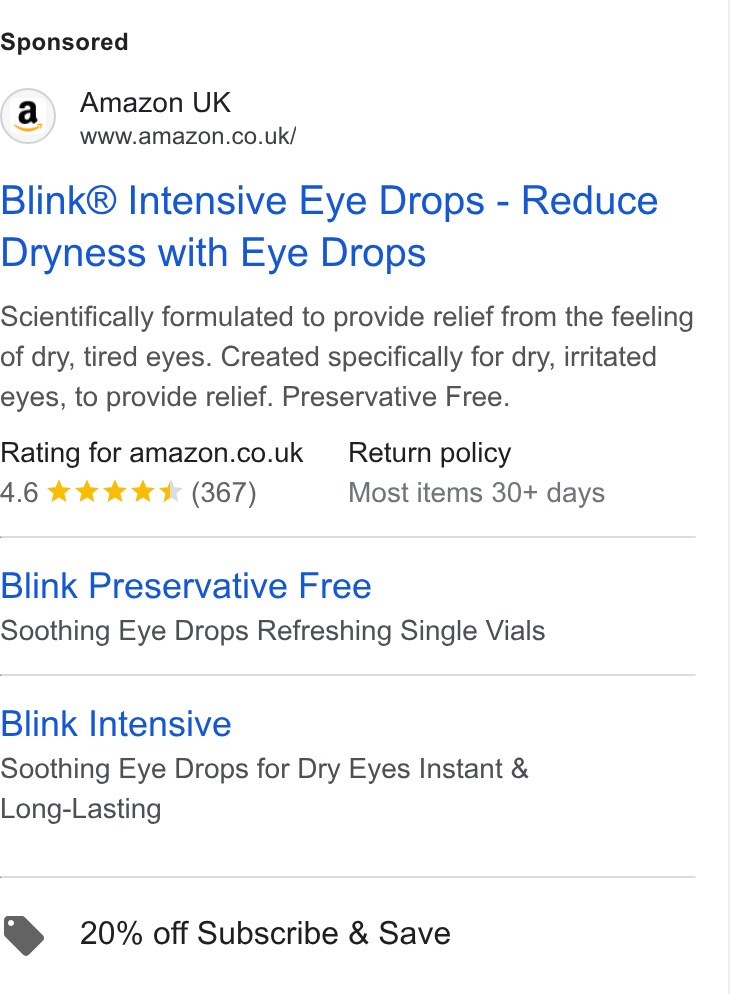730x994 pixels.
Task: Click the 20% off Subscribe & Save offer
Action: point(265,933)
